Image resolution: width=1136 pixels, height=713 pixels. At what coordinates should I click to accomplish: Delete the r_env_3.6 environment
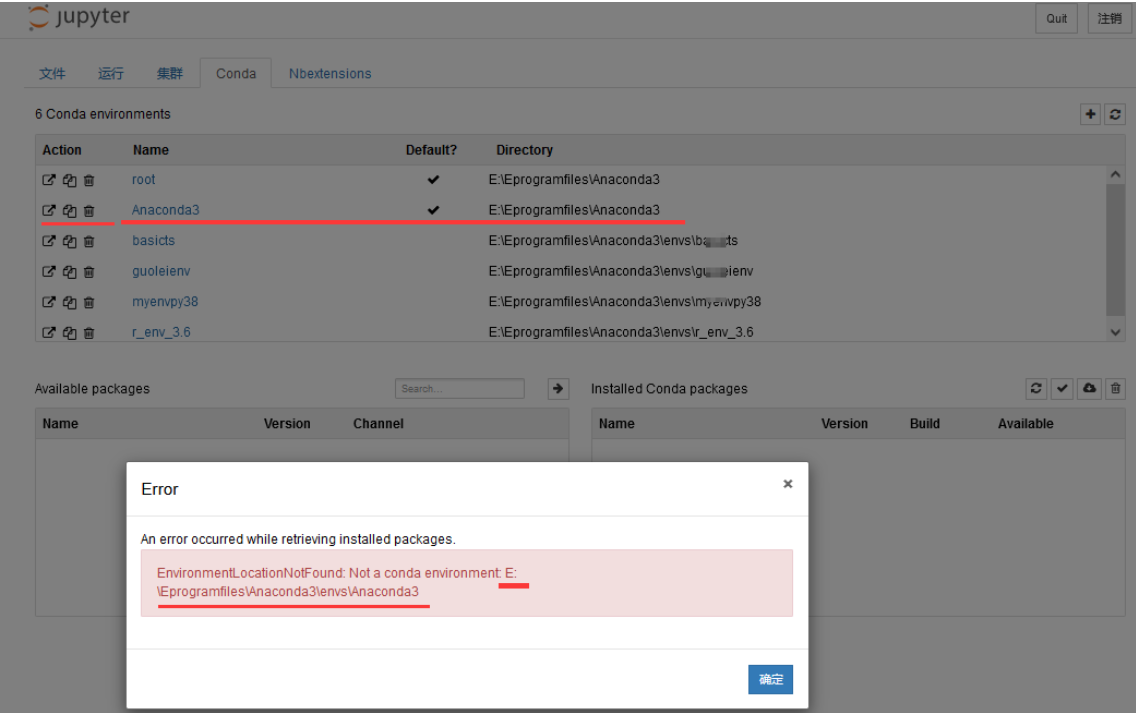(x=89, y=333)
